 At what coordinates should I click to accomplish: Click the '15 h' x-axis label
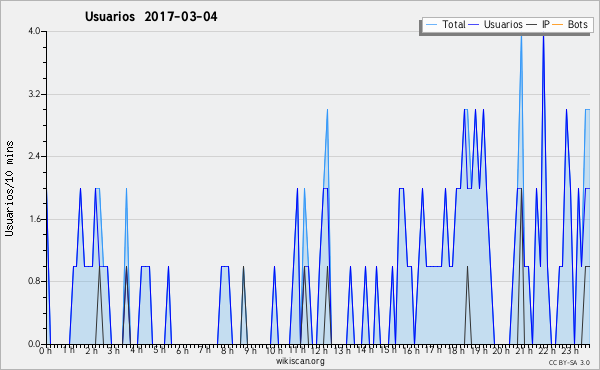(x=388, y=350)
